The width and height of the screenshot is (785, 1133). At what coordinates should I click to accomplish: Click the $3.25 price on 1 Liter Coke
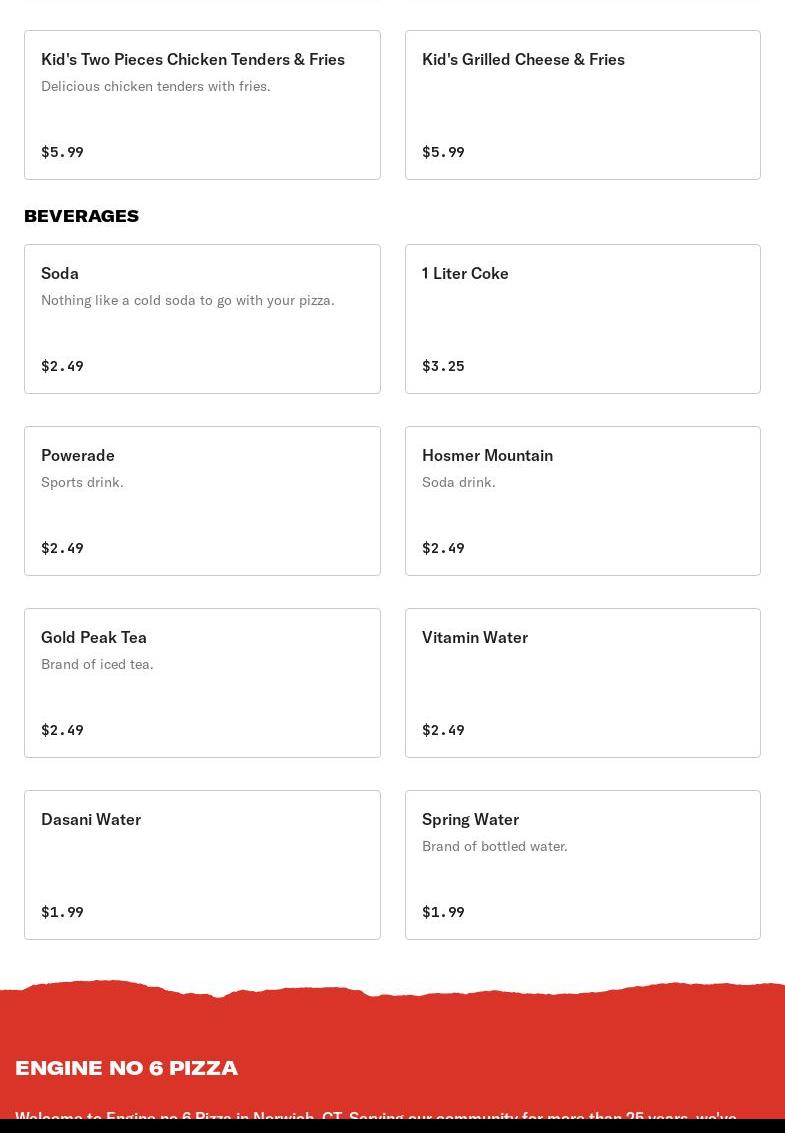(443, 366)
